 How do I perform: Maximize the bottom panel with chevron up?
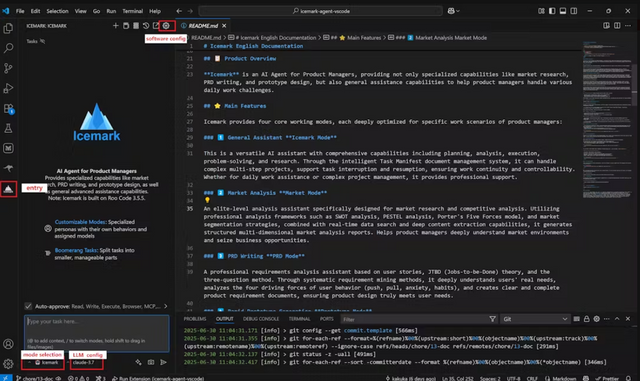[x=617, y=319]
